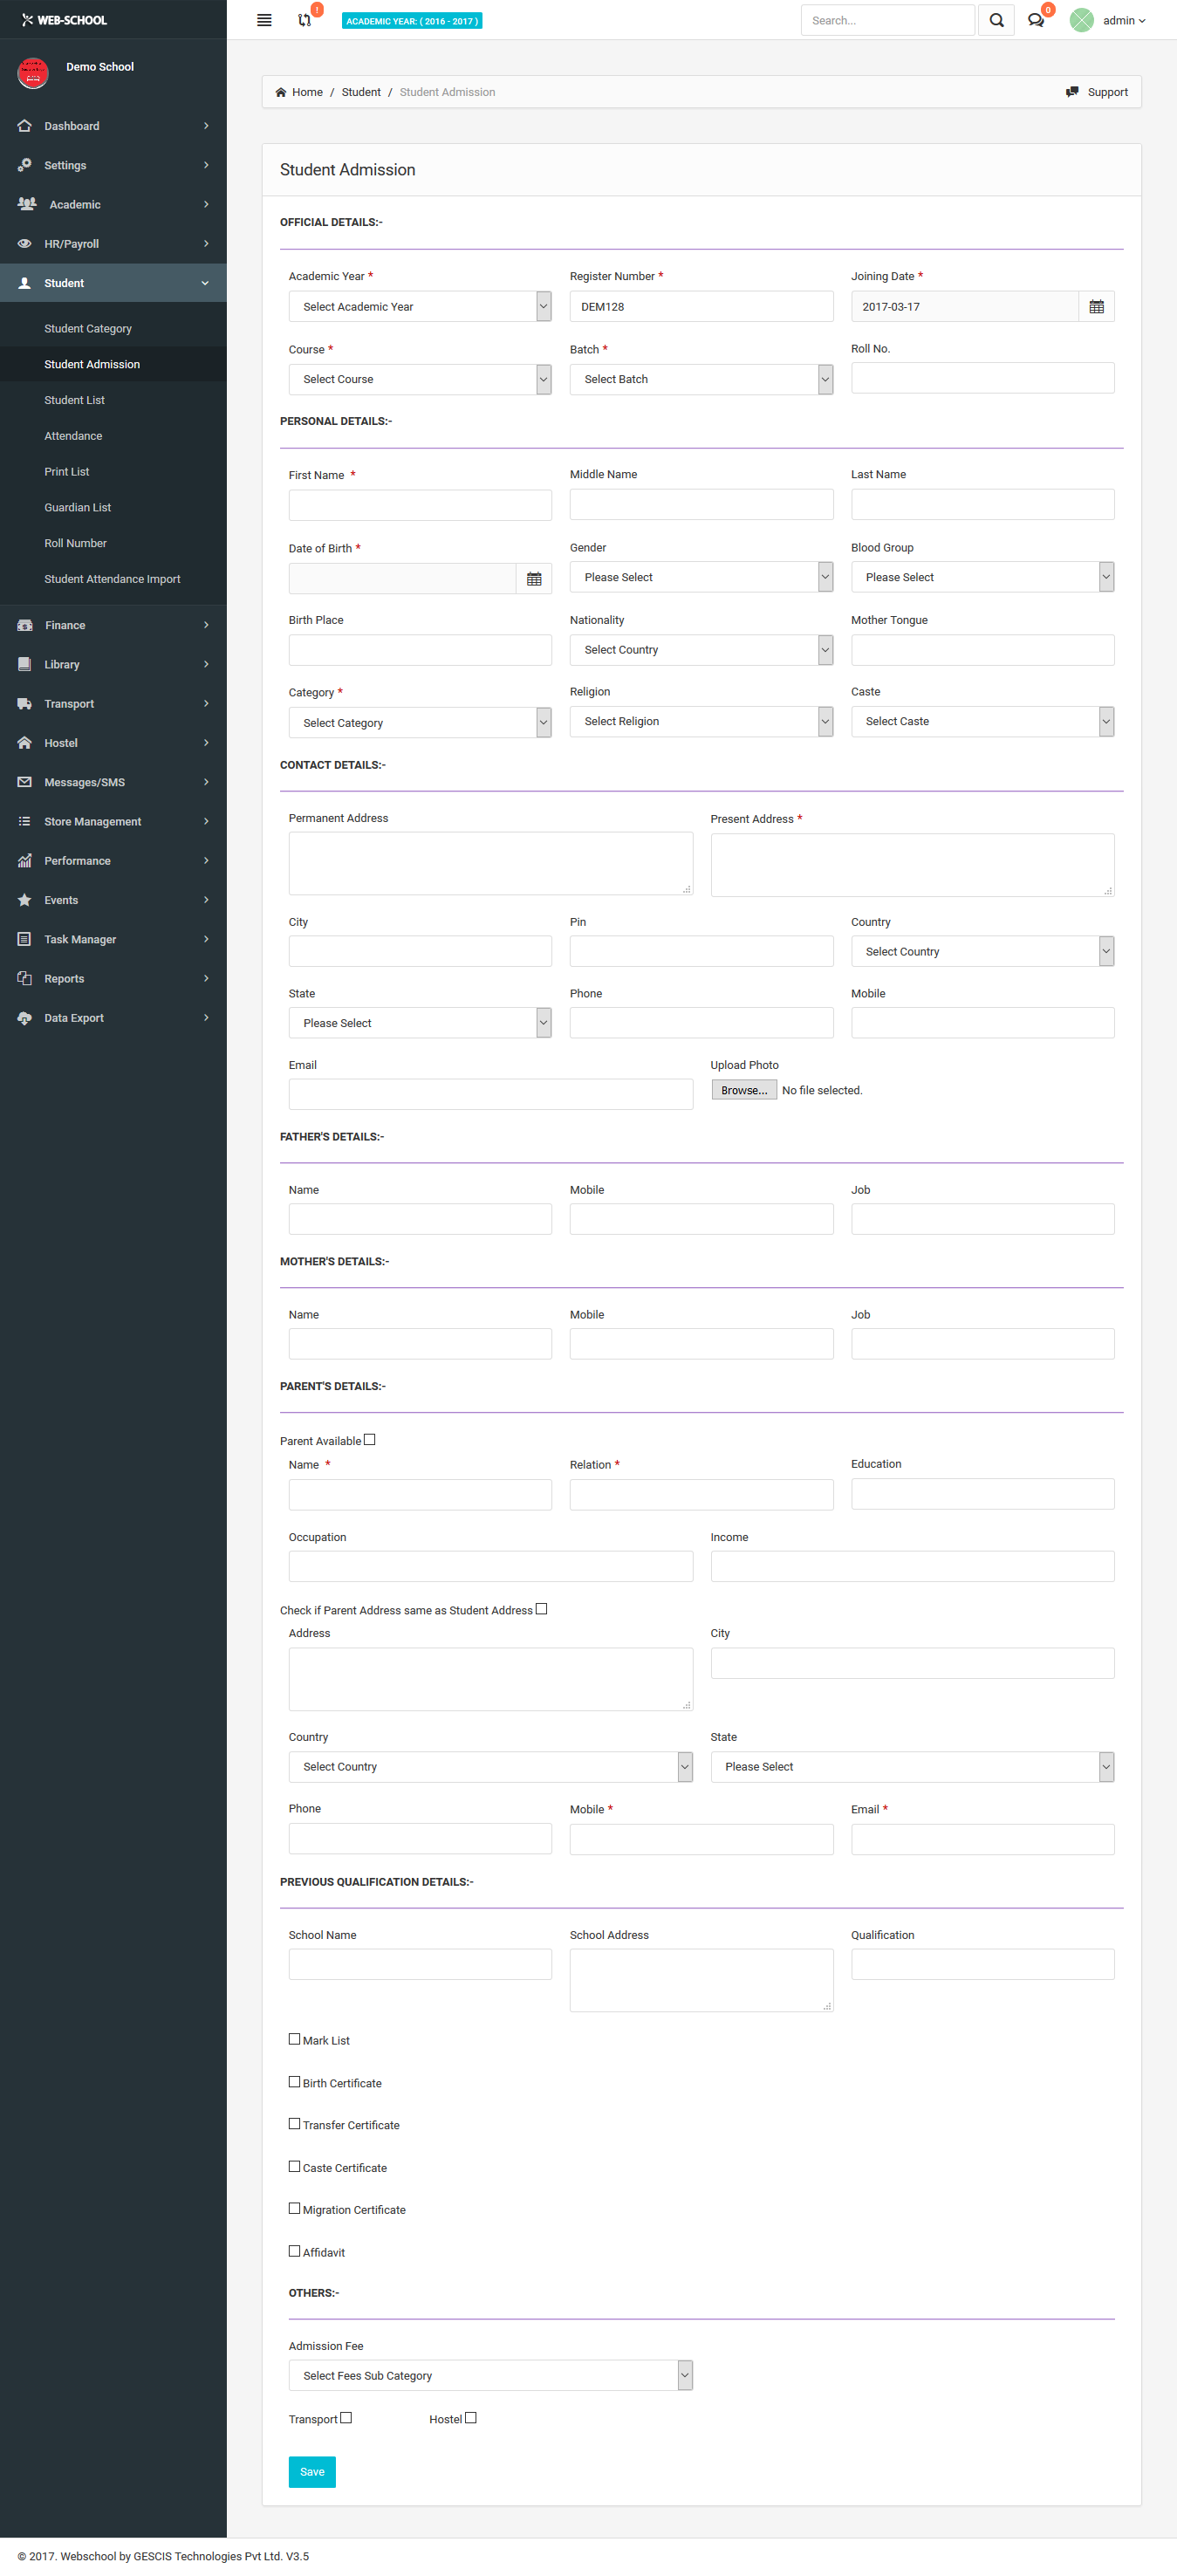Screen dimensions: 1177x2576
Task: Click the sync notifications icon in header
Action: tap(305, 20)
